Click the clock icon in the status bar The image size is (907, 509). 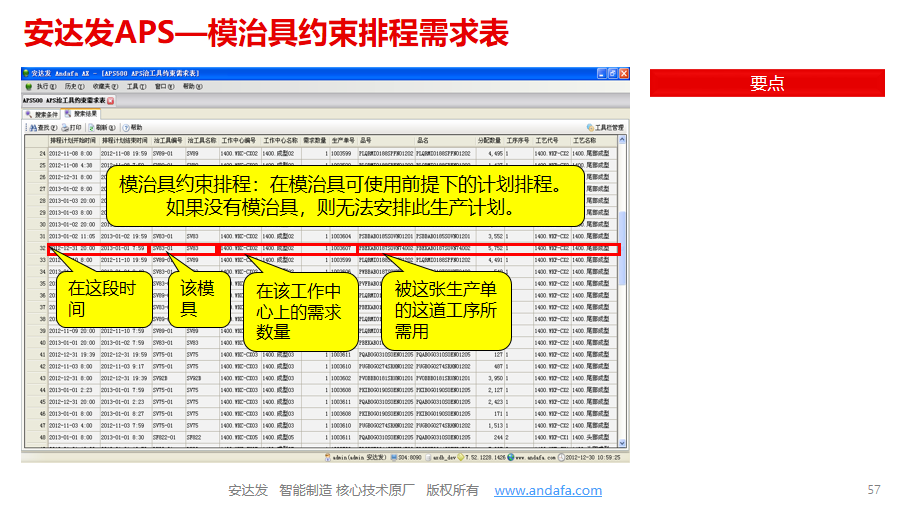click(561, 458)
